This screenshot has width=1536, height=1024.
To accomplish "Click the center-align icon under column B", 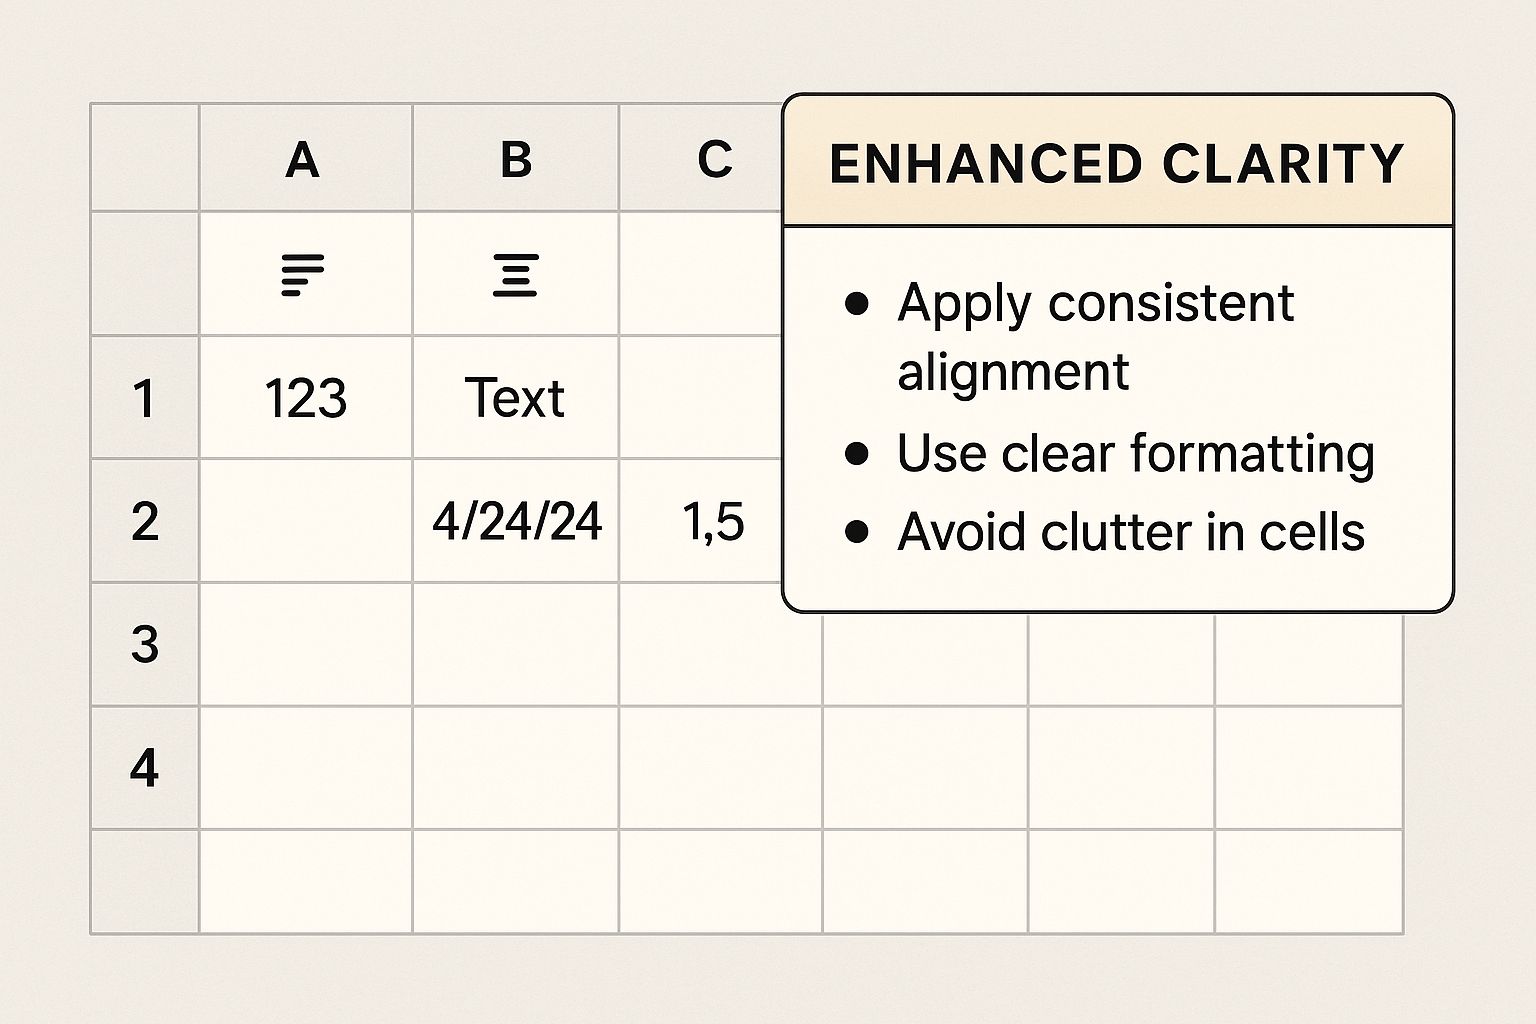I will pyautogui.click(x=515, y=275).
